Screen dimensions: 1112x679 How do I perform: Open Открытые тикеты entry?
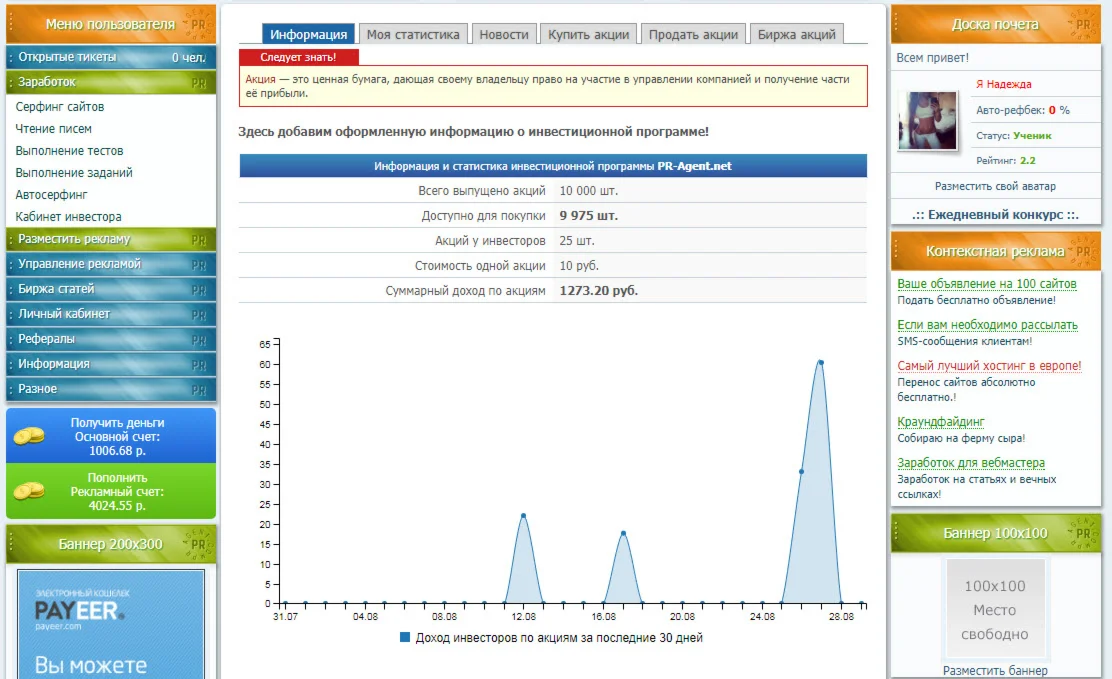pos(111,57)
